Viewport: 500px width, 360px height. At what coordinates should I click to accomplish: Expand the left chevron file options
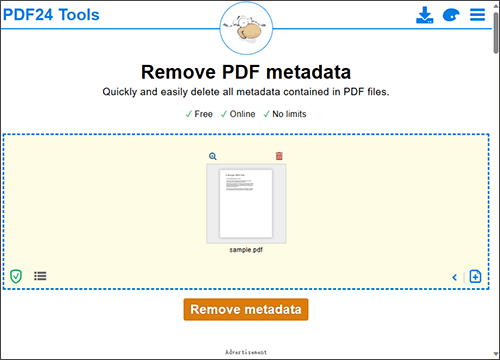point(454,277)
